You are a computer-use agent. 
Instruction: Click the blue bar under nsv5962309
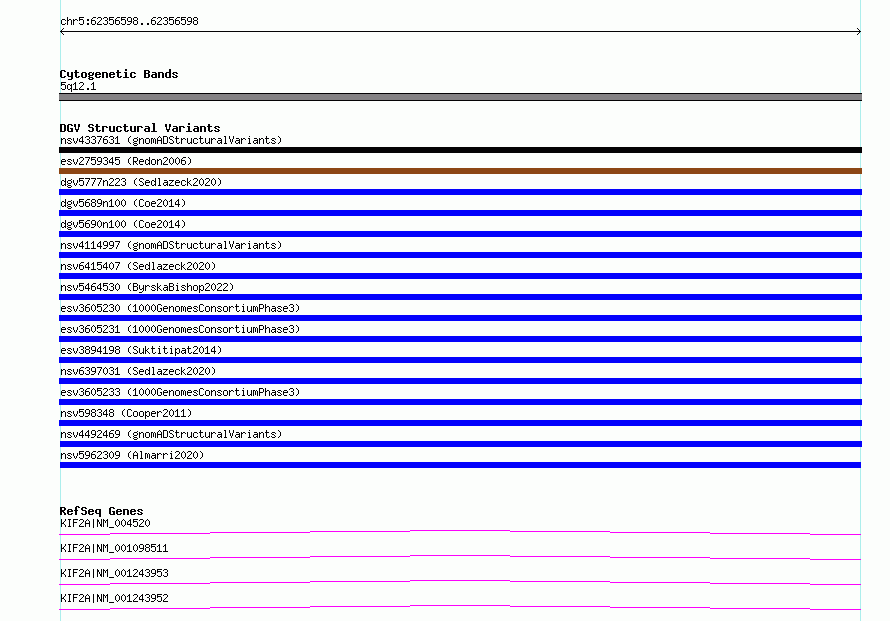pos(460,465)
